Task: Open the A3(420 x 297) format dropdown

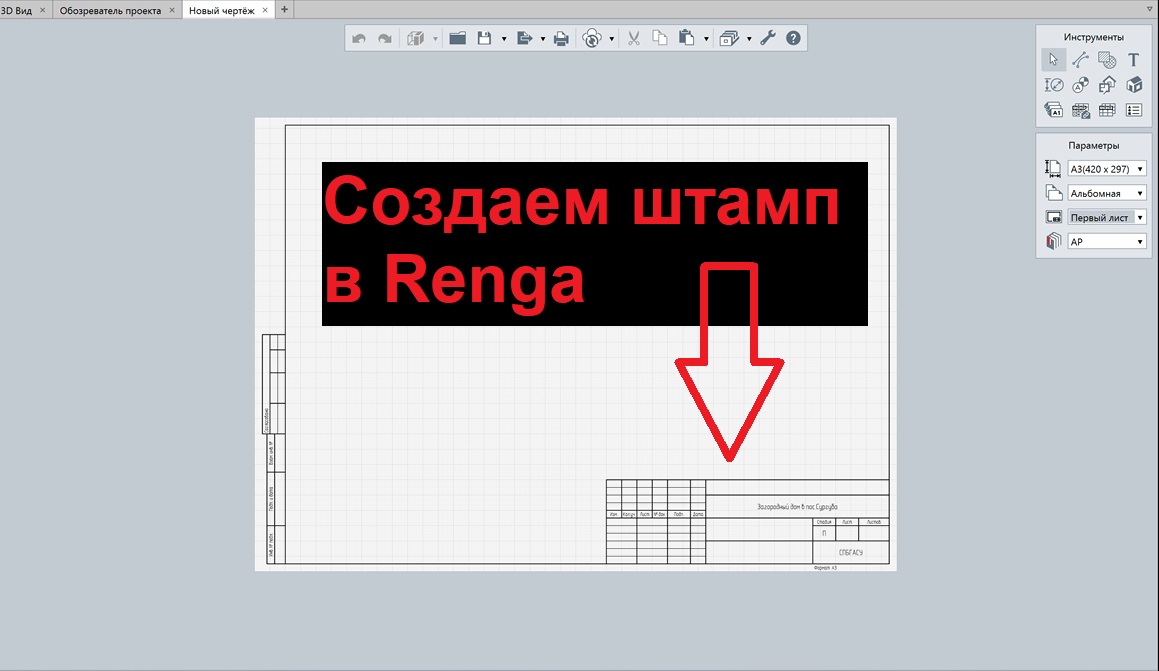Action: (x=1107, y=168)
